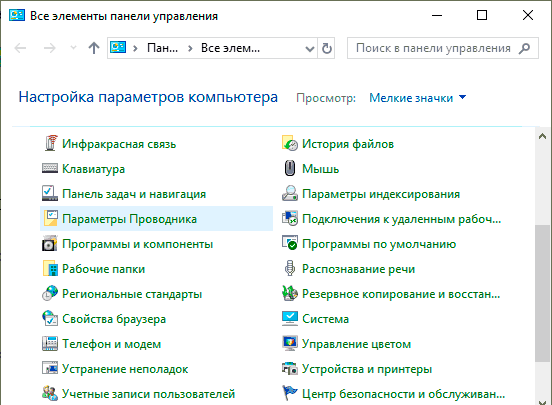Open the Устройства и принтеры icon
Screen dimensions: 552x405
tap(290, 368)
